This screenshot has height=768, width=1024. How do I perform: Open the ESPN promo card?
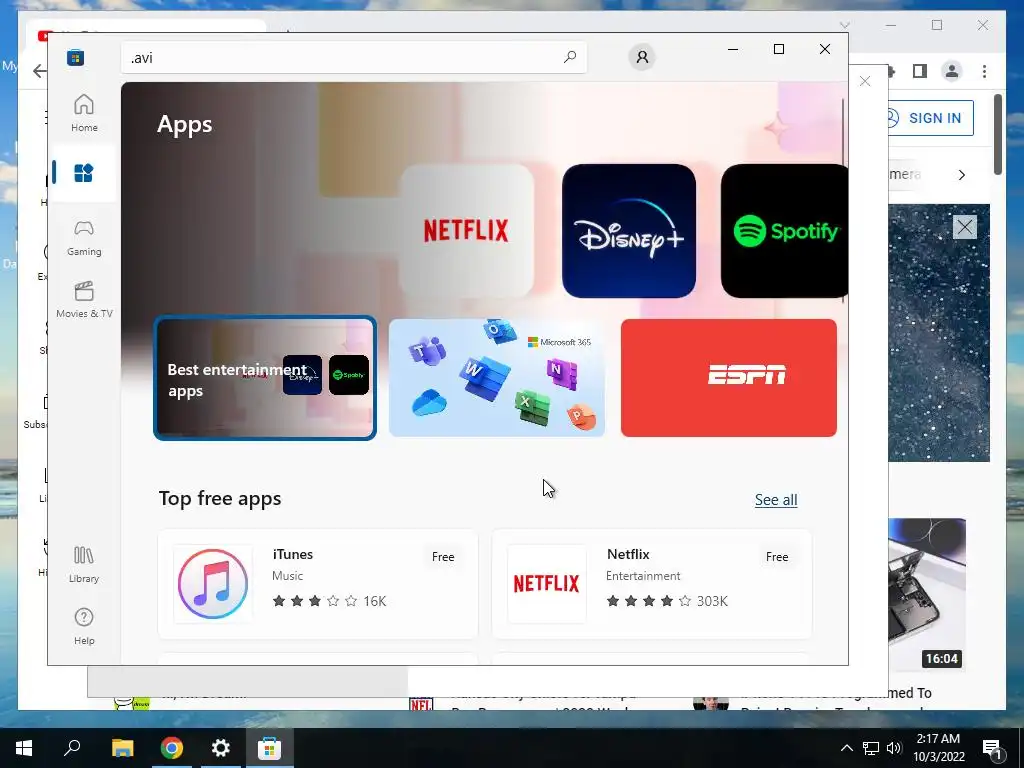click(x=729, y=378)
